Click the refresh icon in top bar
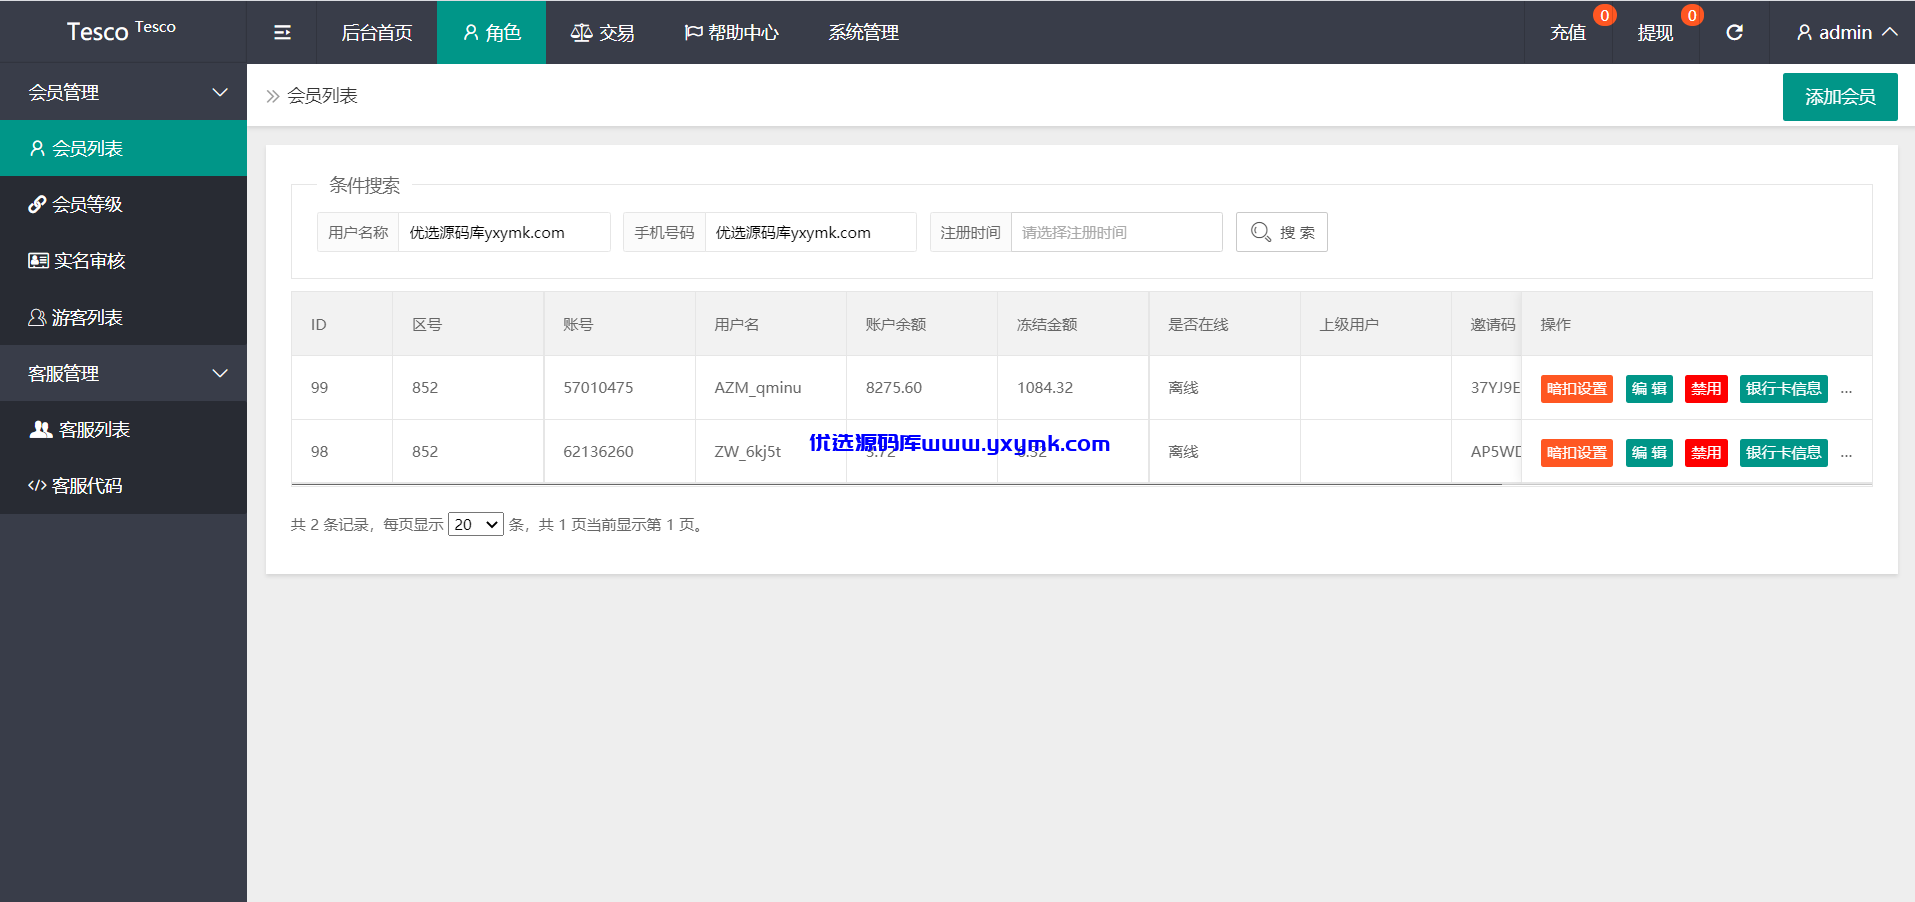The height and width of the screenshot is (902, 1915). (x=1735, y=33)
